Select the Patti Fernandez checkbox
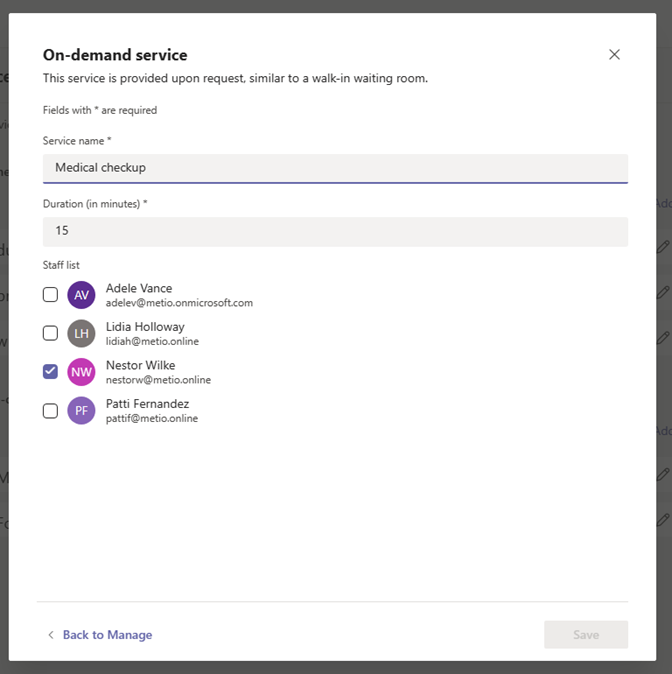672x674 pixels. (50, 410)
